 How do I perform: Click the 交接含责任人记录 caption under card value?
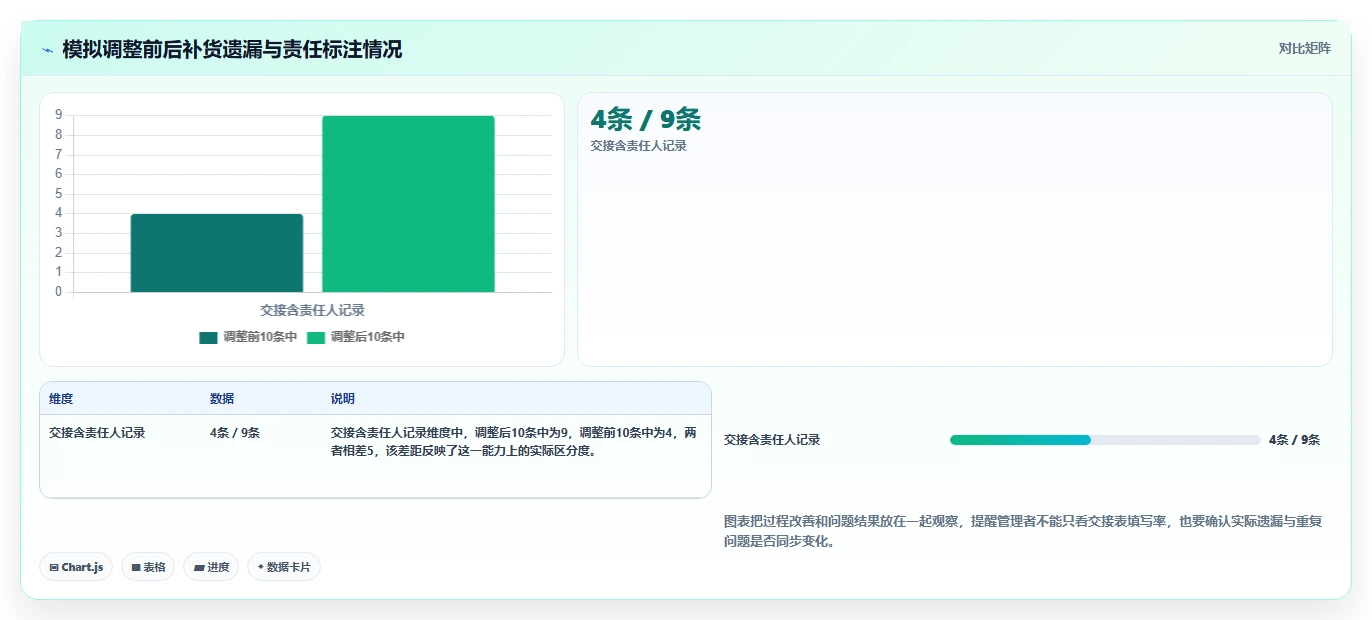click(638, 146)
